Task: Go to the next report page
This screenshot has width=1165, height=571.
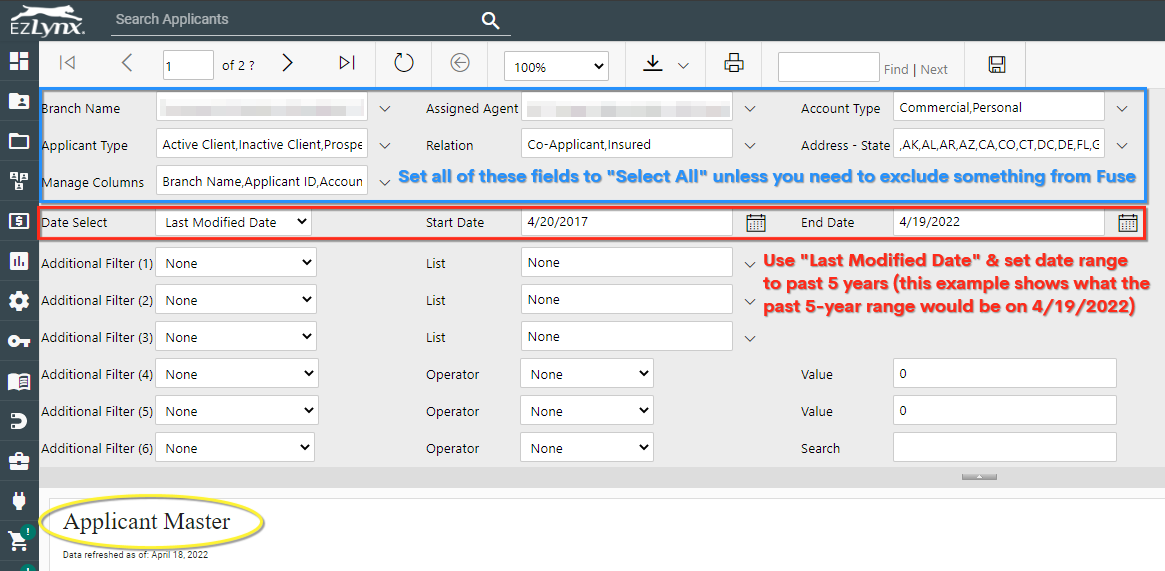Action: coord(288,63)
